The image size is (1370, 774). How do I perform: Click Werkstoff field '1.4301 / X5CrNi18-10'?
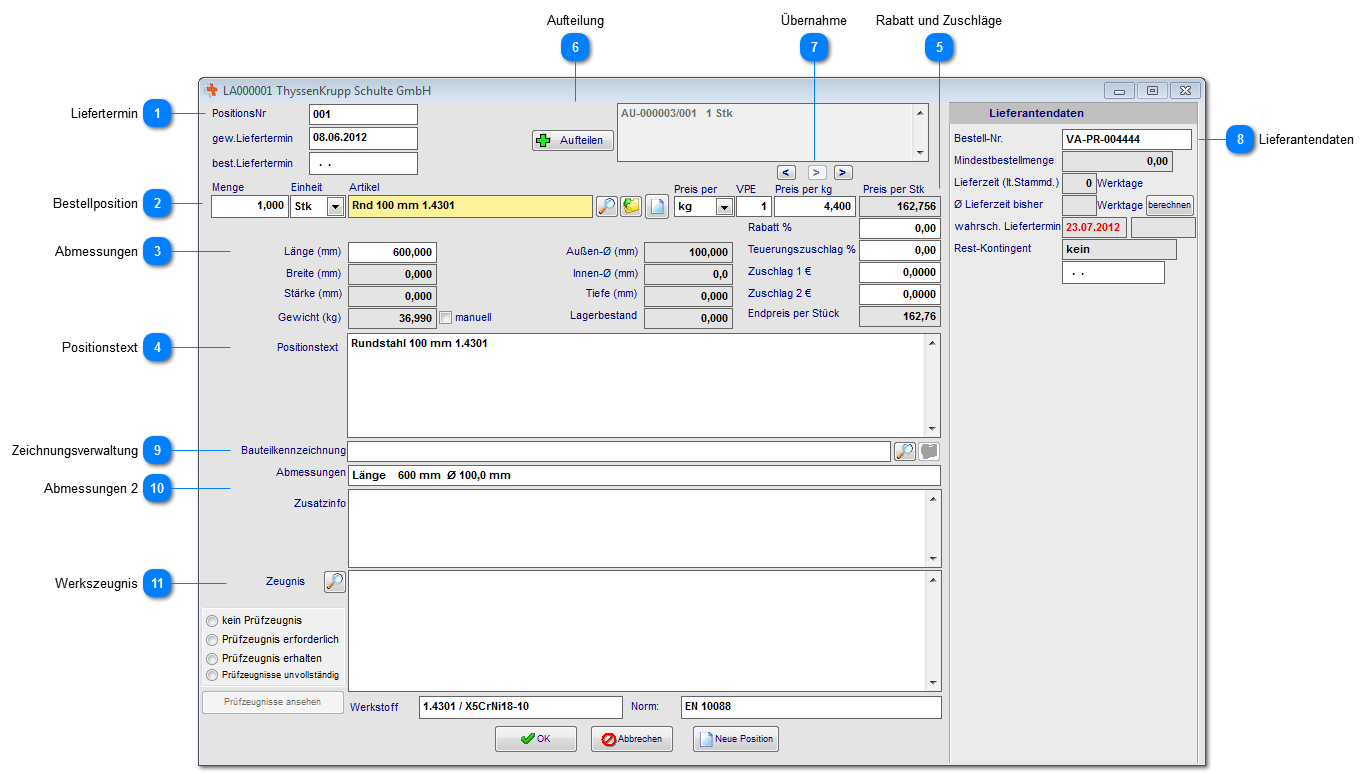pyautogui.click(x=520, y=707)
